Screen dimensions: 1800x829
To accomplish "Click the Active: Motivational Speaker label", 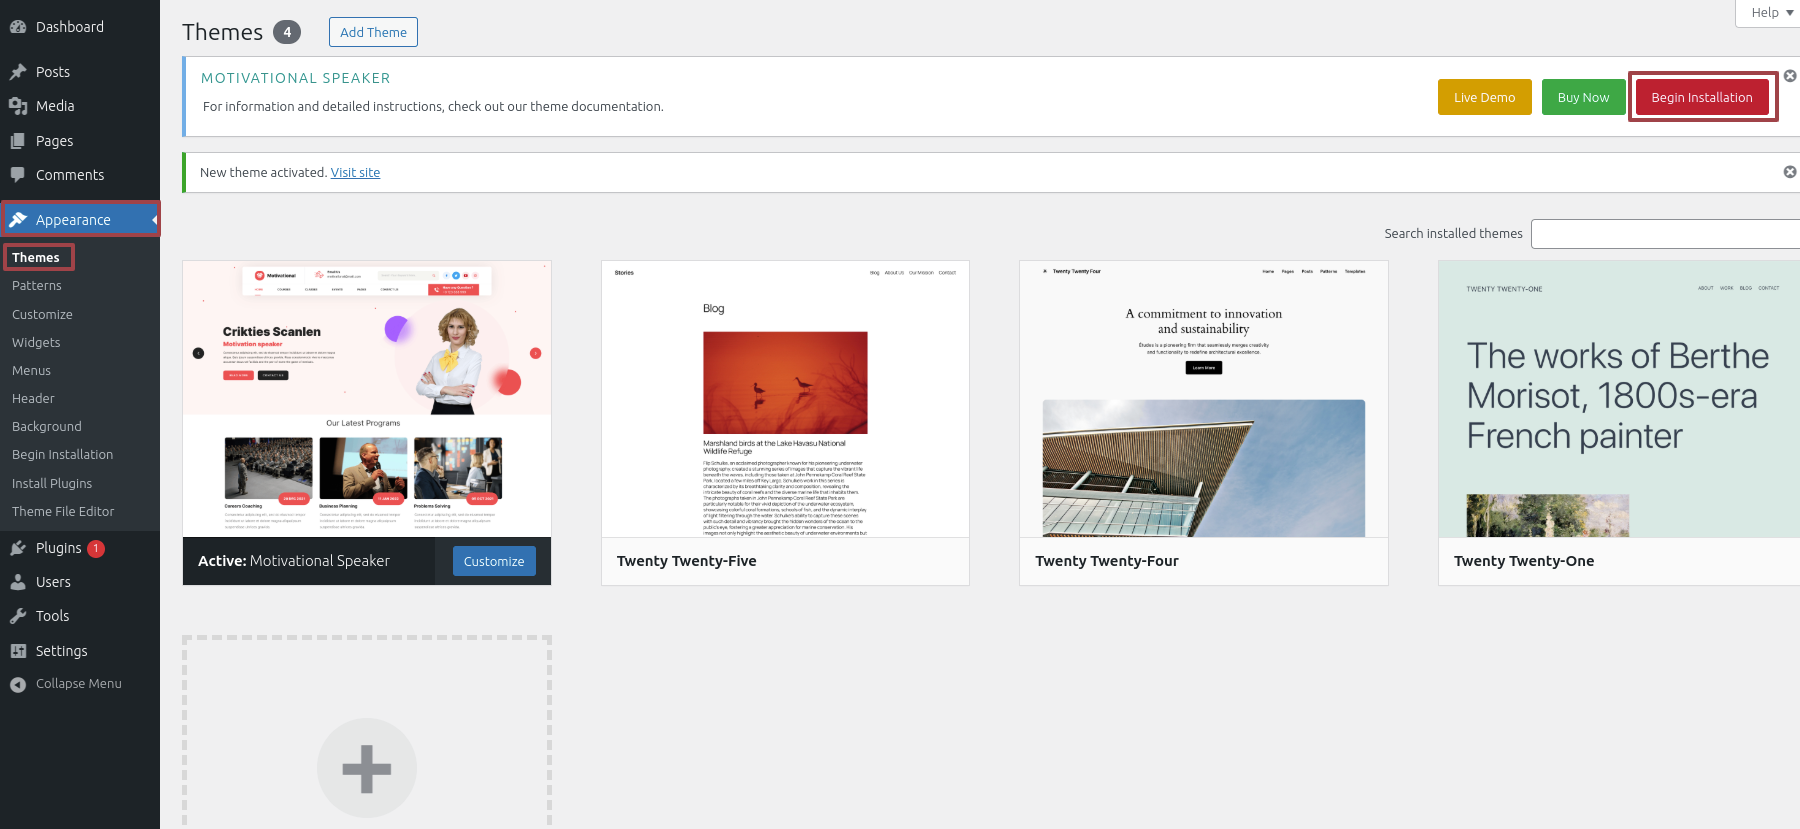I will tap(294, 561).
